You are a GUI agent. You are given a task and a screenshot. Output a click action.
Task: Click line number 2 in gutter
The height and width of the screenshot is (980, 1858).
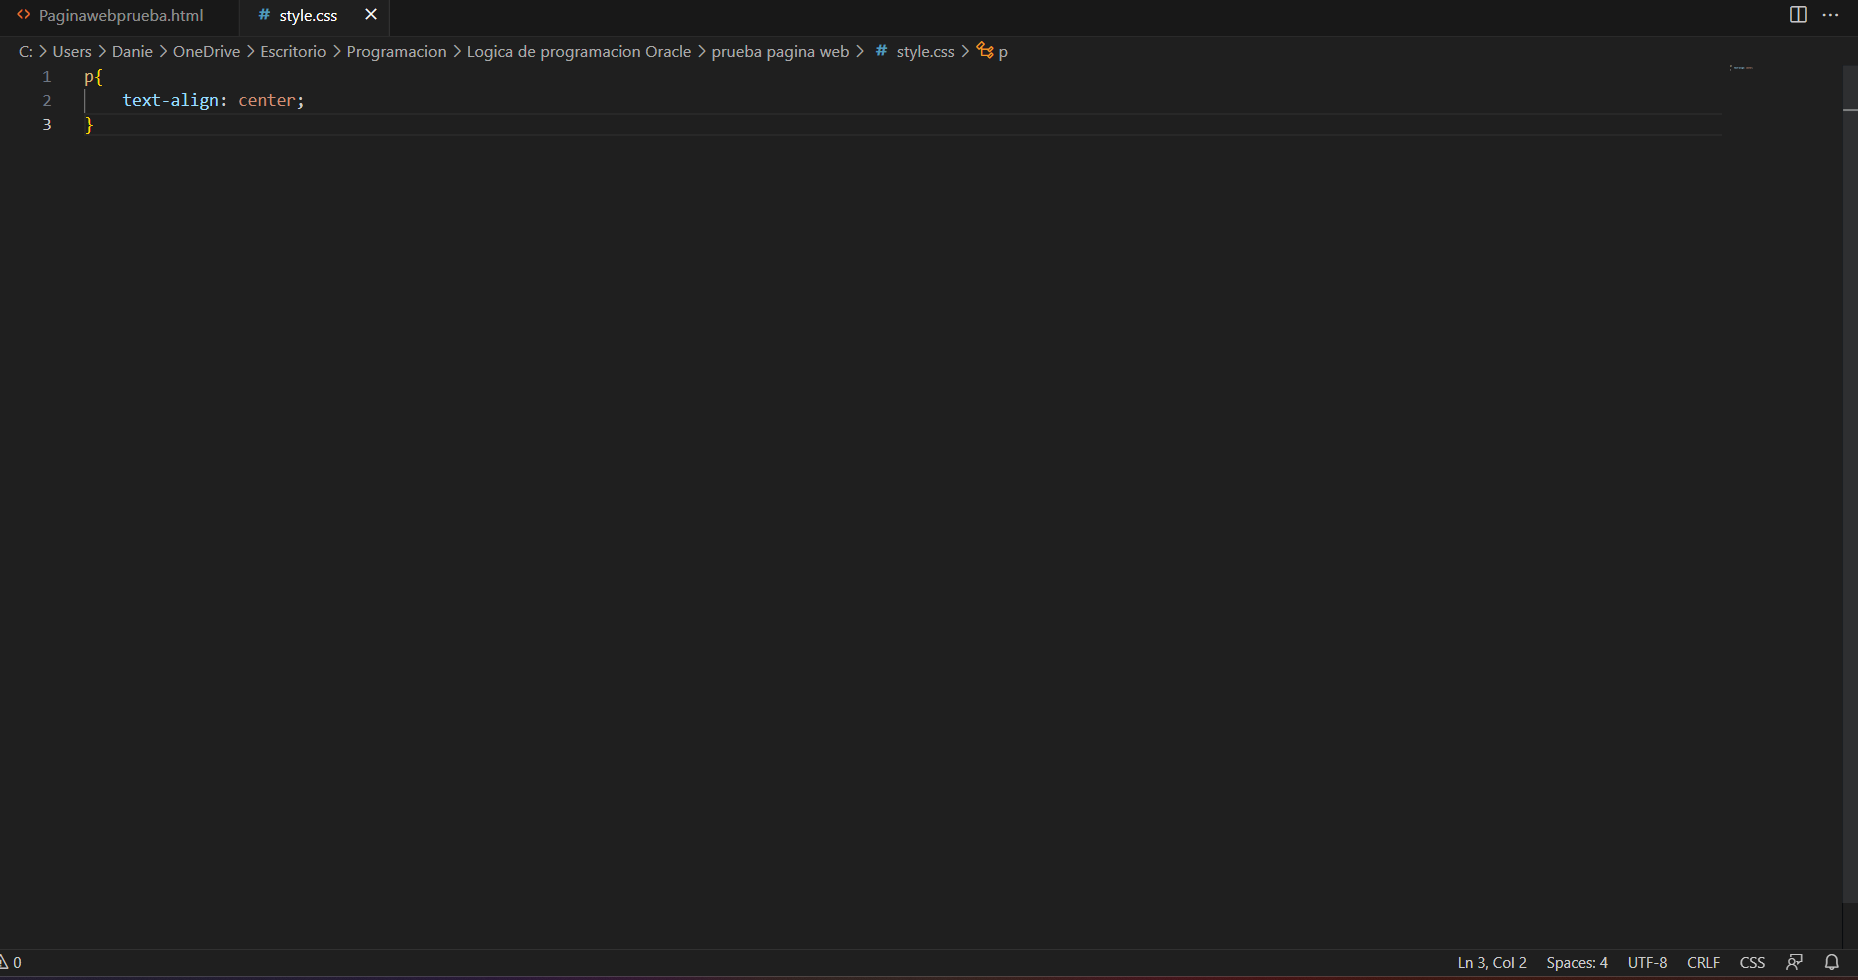tap(47, 100)
